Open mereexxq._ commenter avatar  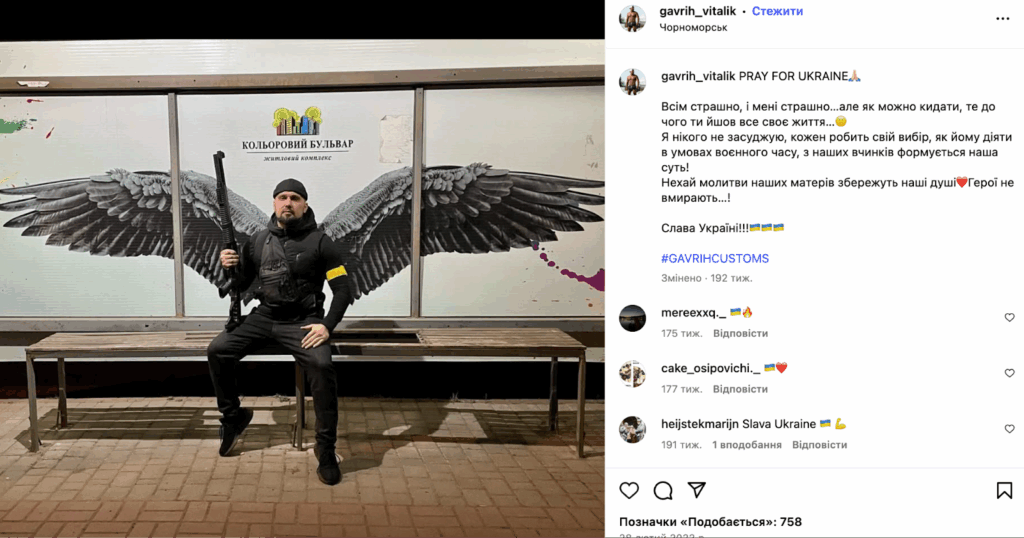pos(632,318)
